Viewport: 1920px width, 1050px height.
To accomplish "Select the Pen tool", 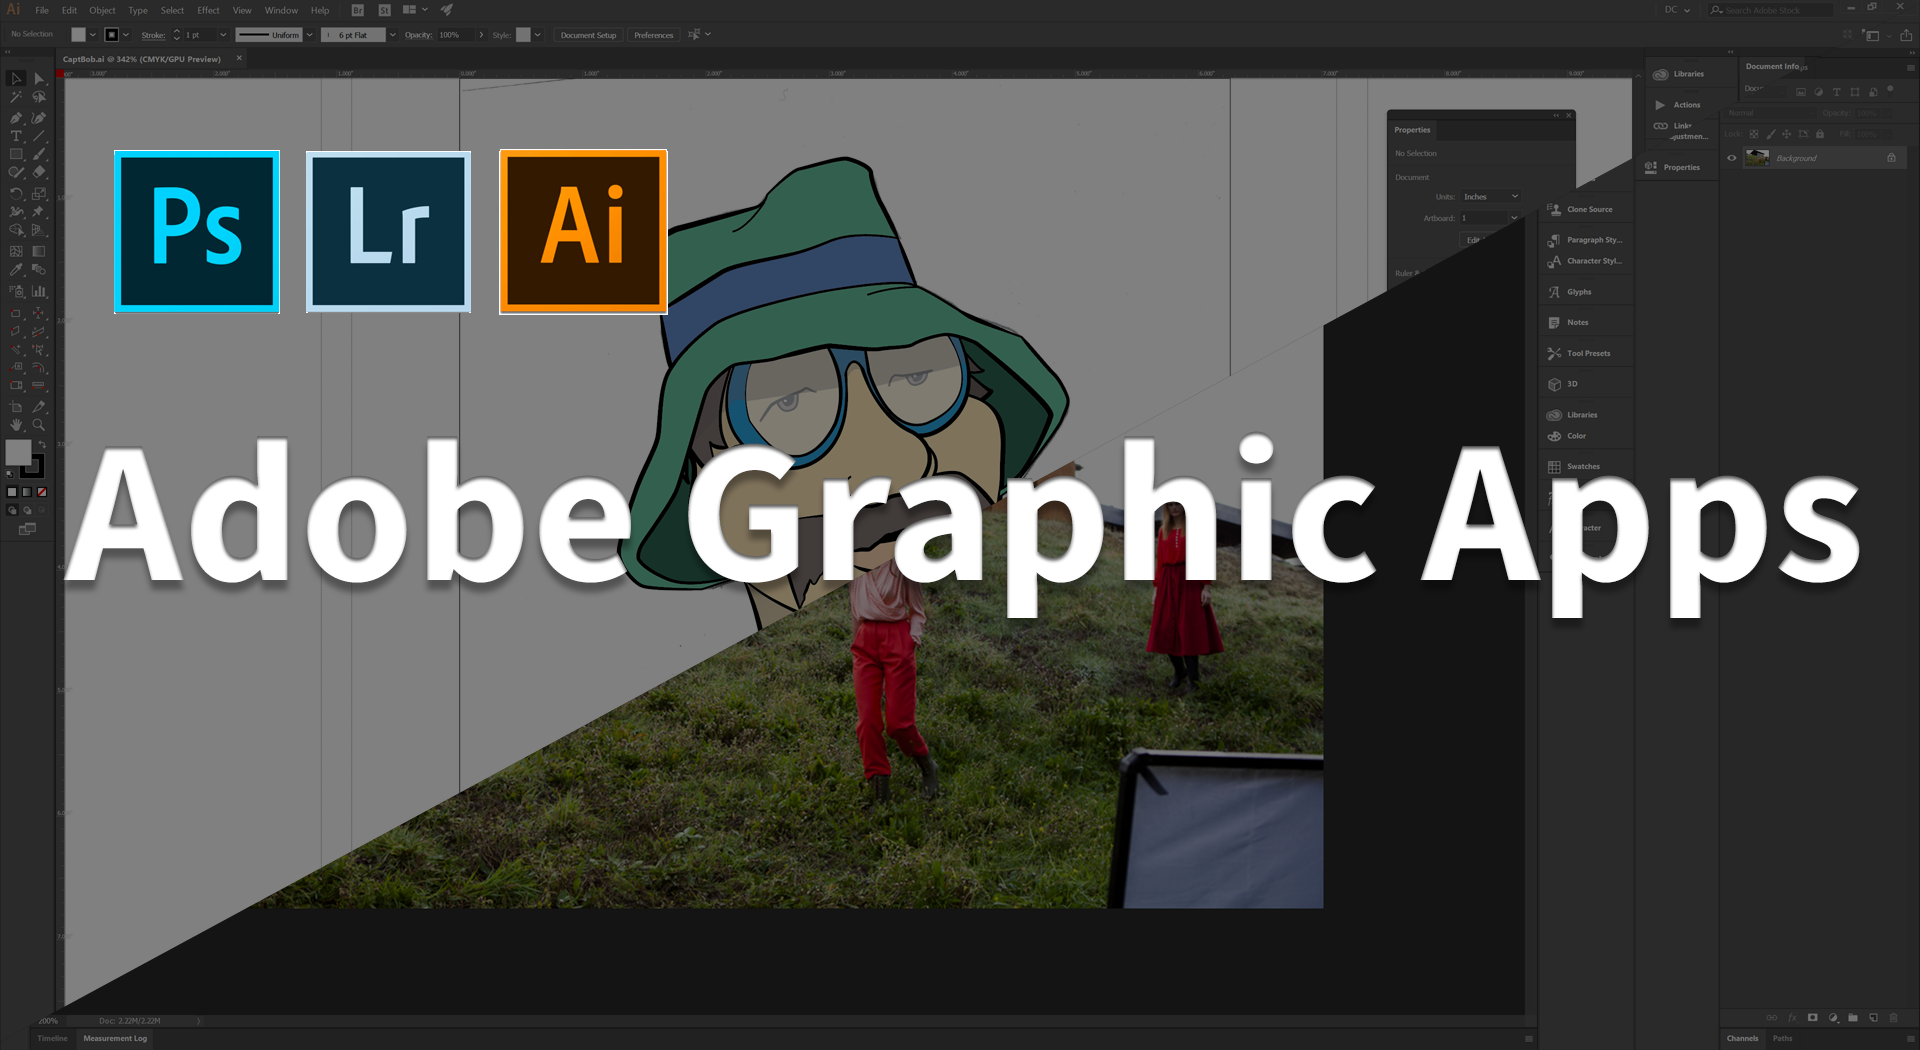I will pos(16,117).
